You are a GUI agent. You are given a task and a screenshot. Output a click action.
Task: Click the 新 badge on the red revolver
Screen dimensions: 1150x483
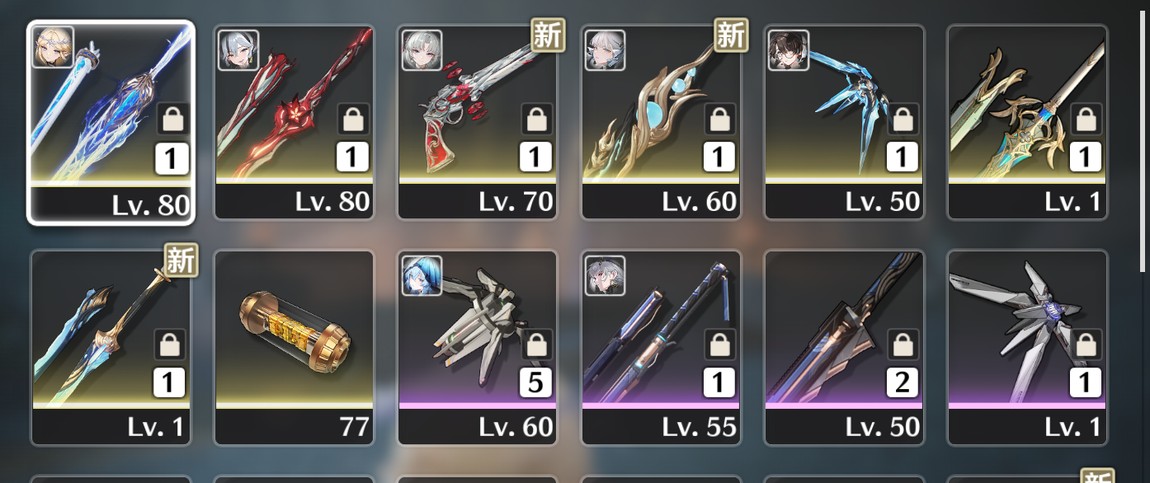549,35
